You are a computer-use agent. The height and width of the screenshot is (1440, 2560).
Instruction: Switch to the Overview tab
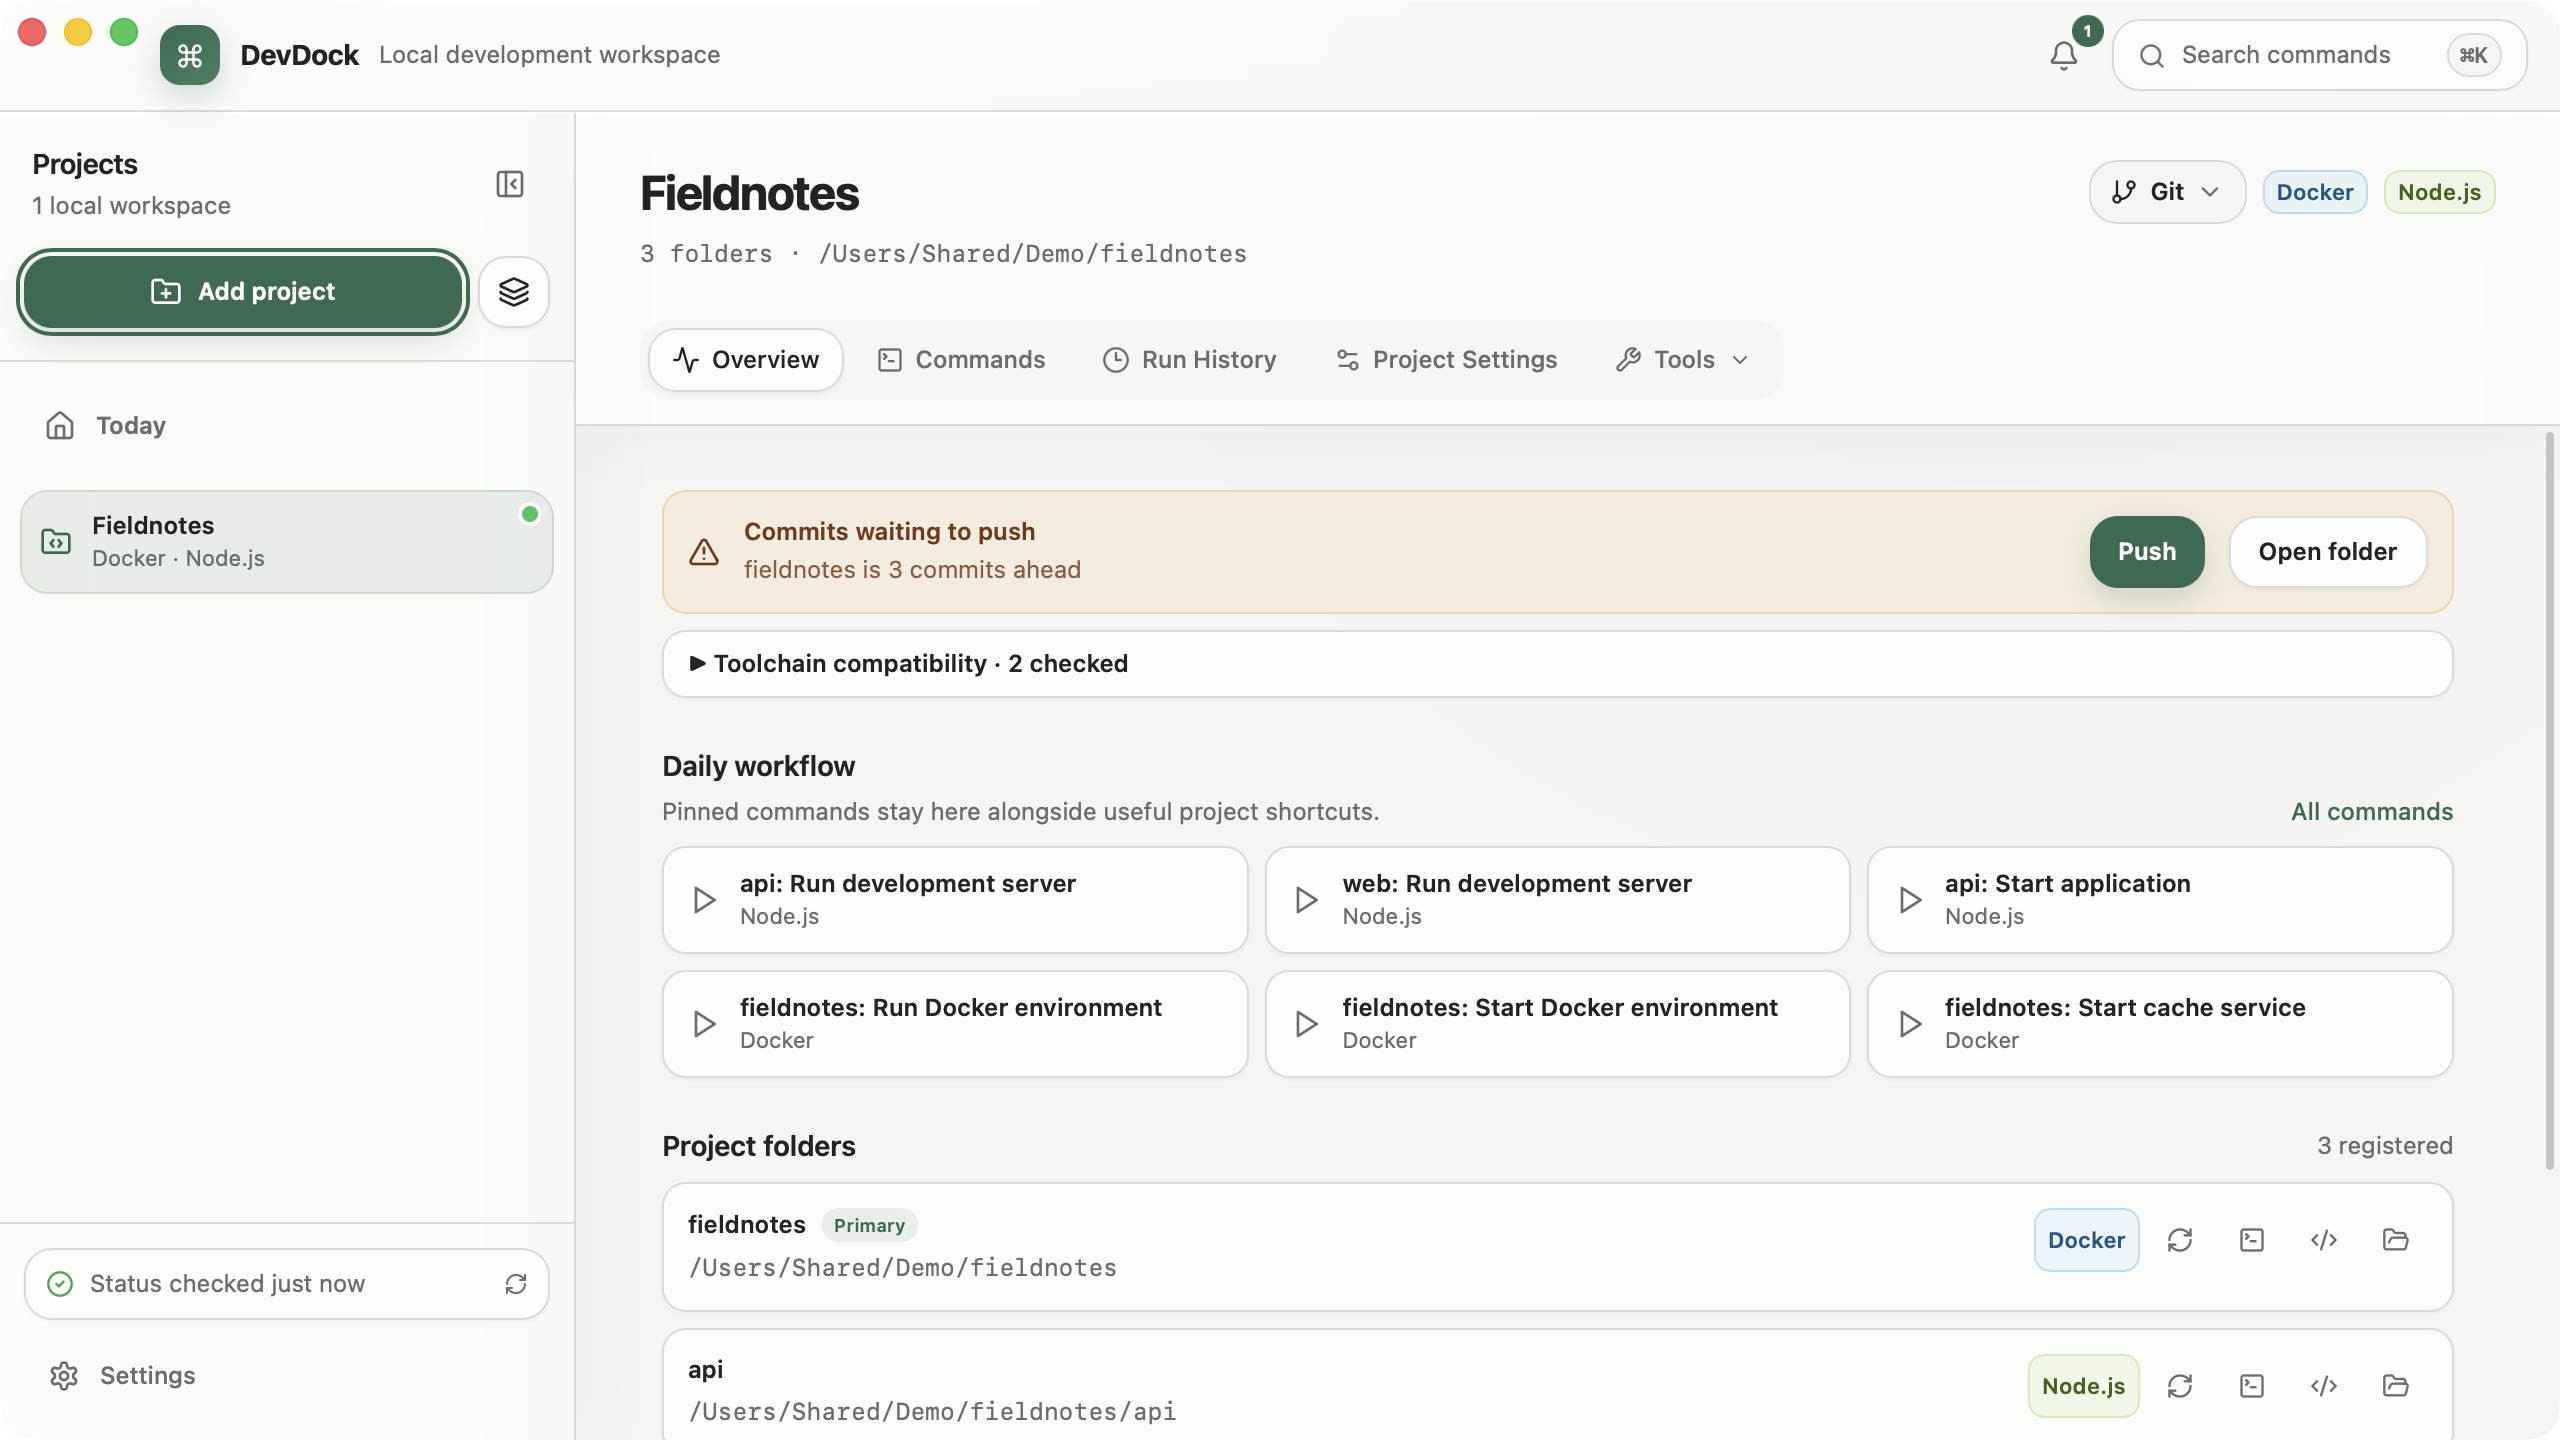(x=746, y=360)
